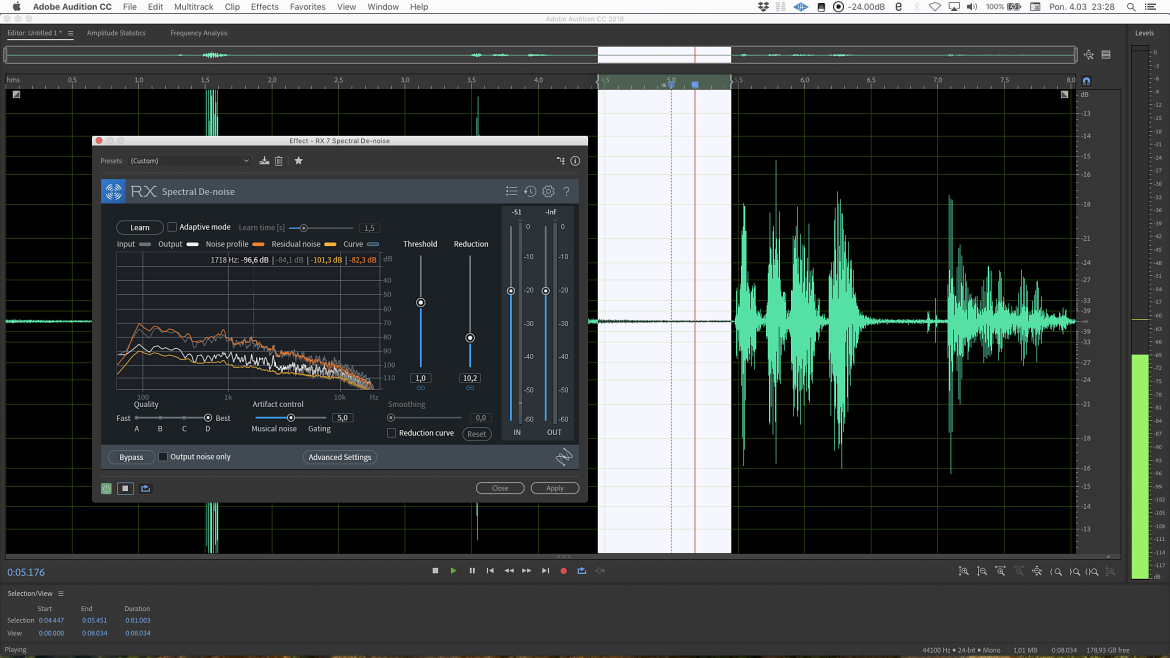Open the RX preset list icon

click(511, 192)
